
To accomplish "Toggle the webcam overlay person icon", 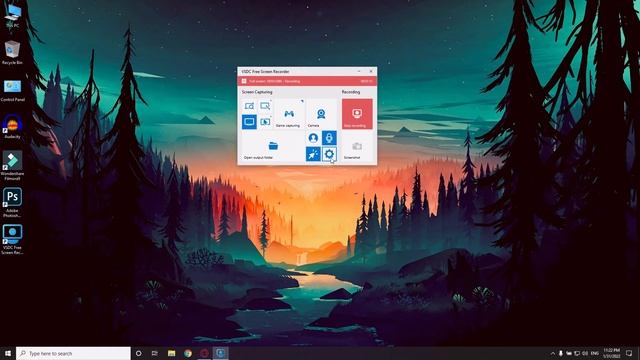I will [313, 138].
